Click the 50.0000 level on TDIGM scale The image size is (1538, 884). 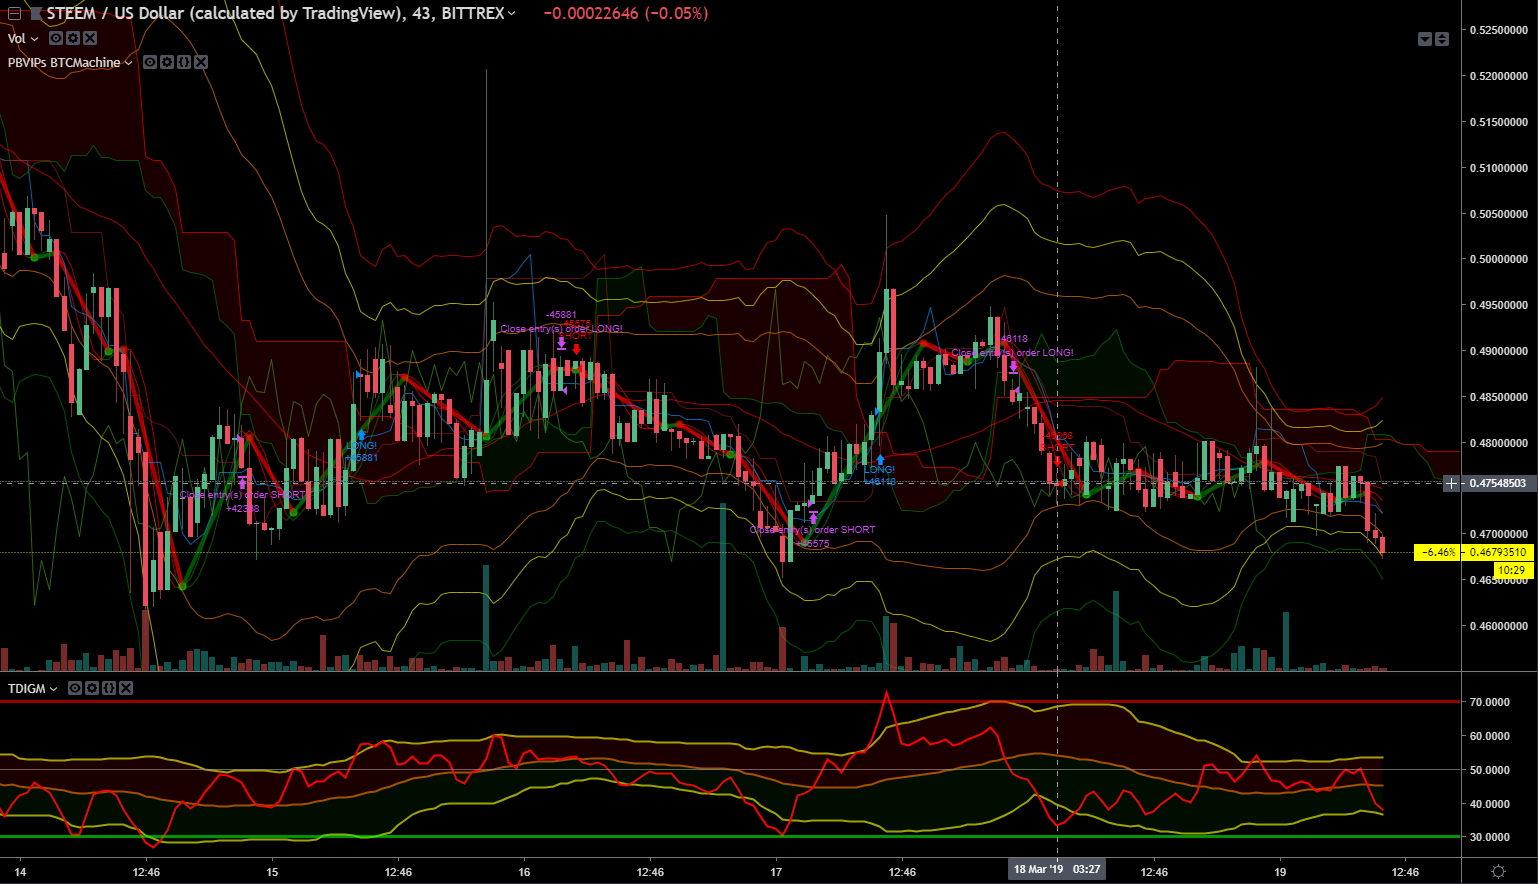1489,771
